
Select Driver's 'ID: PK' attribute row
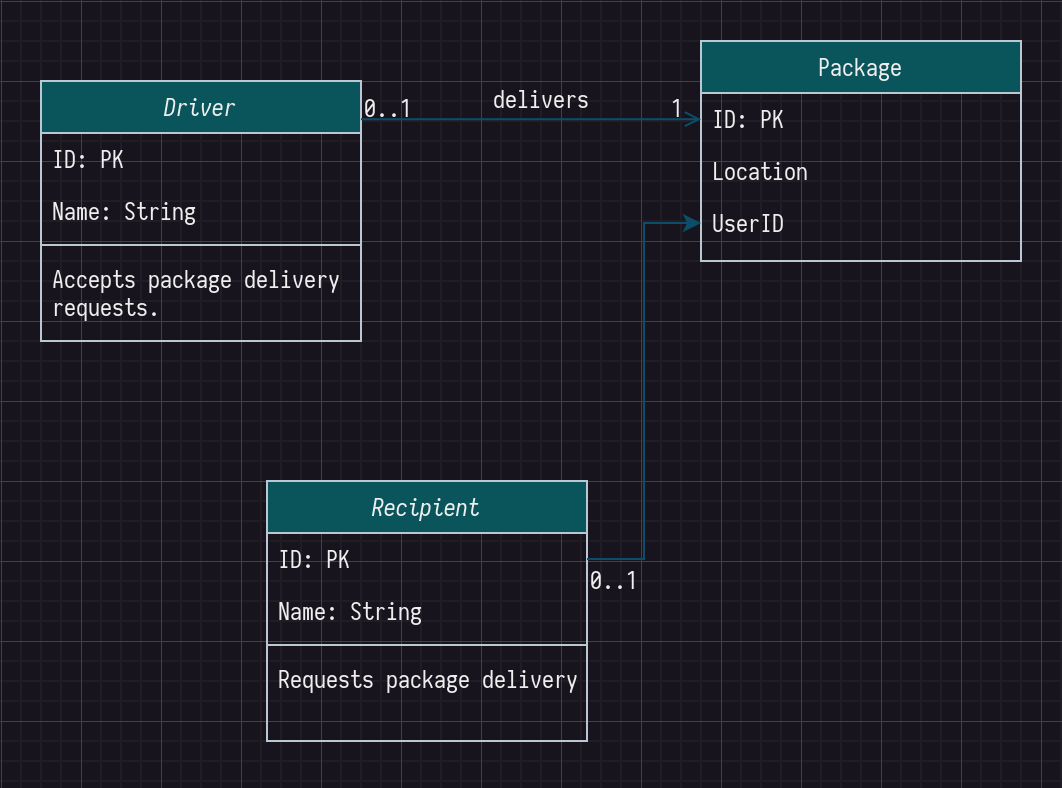click(200, 160)
